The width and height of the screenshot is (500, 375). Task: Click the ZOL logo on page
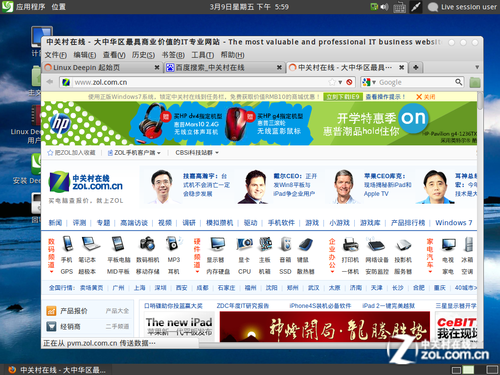(x=86, y=182)
